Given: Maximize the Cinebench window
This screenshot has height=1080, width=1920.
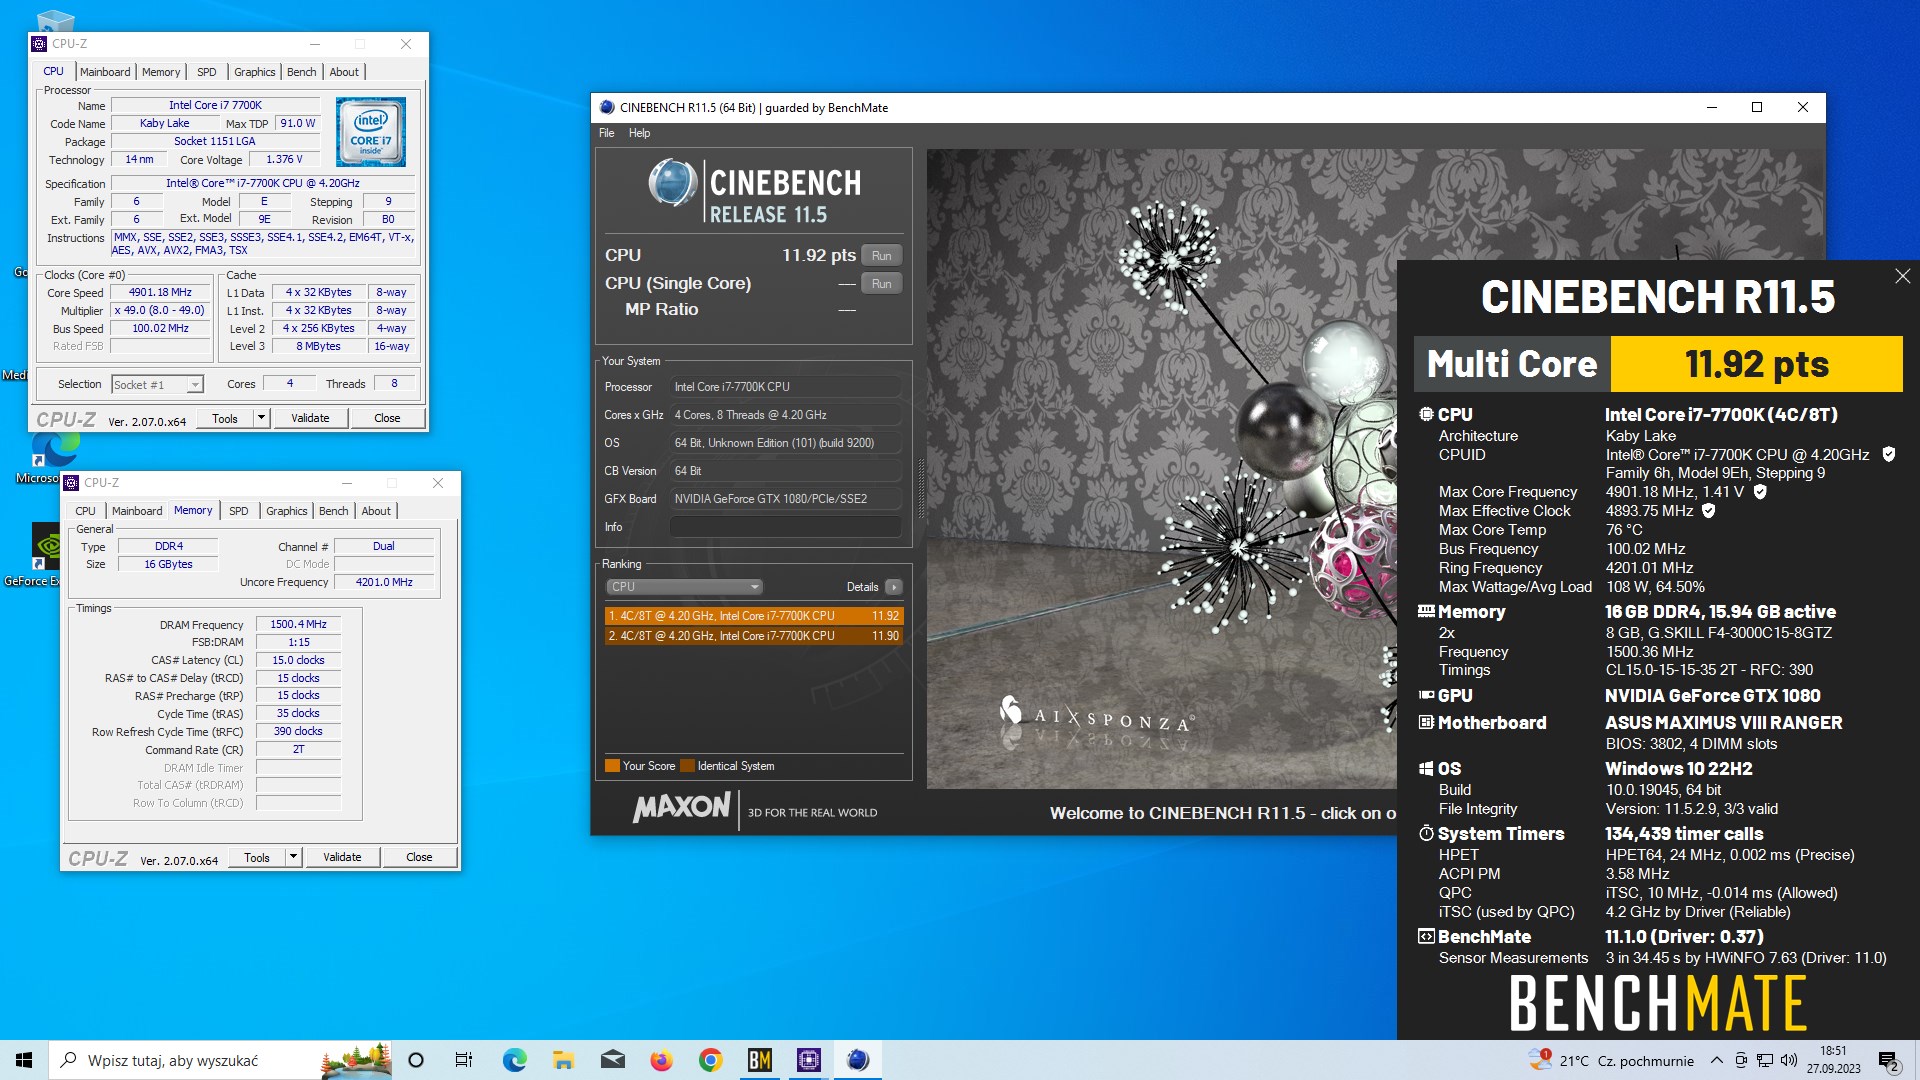Looking at the screenshot, I should [x=1757, y=108].
